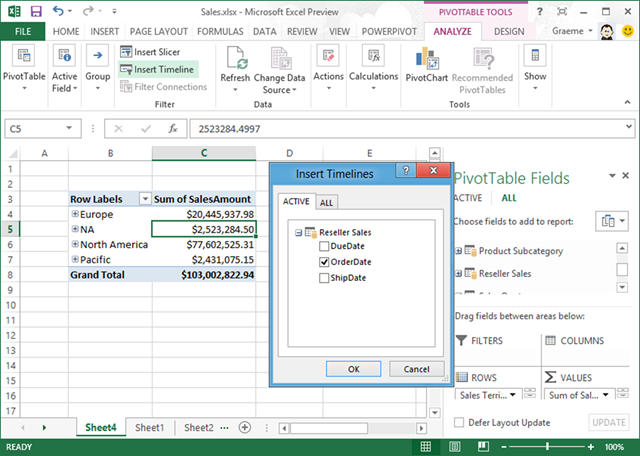Switch to ALL tab in Insert Timelines
The height and width of the screenshot is (456, 640).
326,203
